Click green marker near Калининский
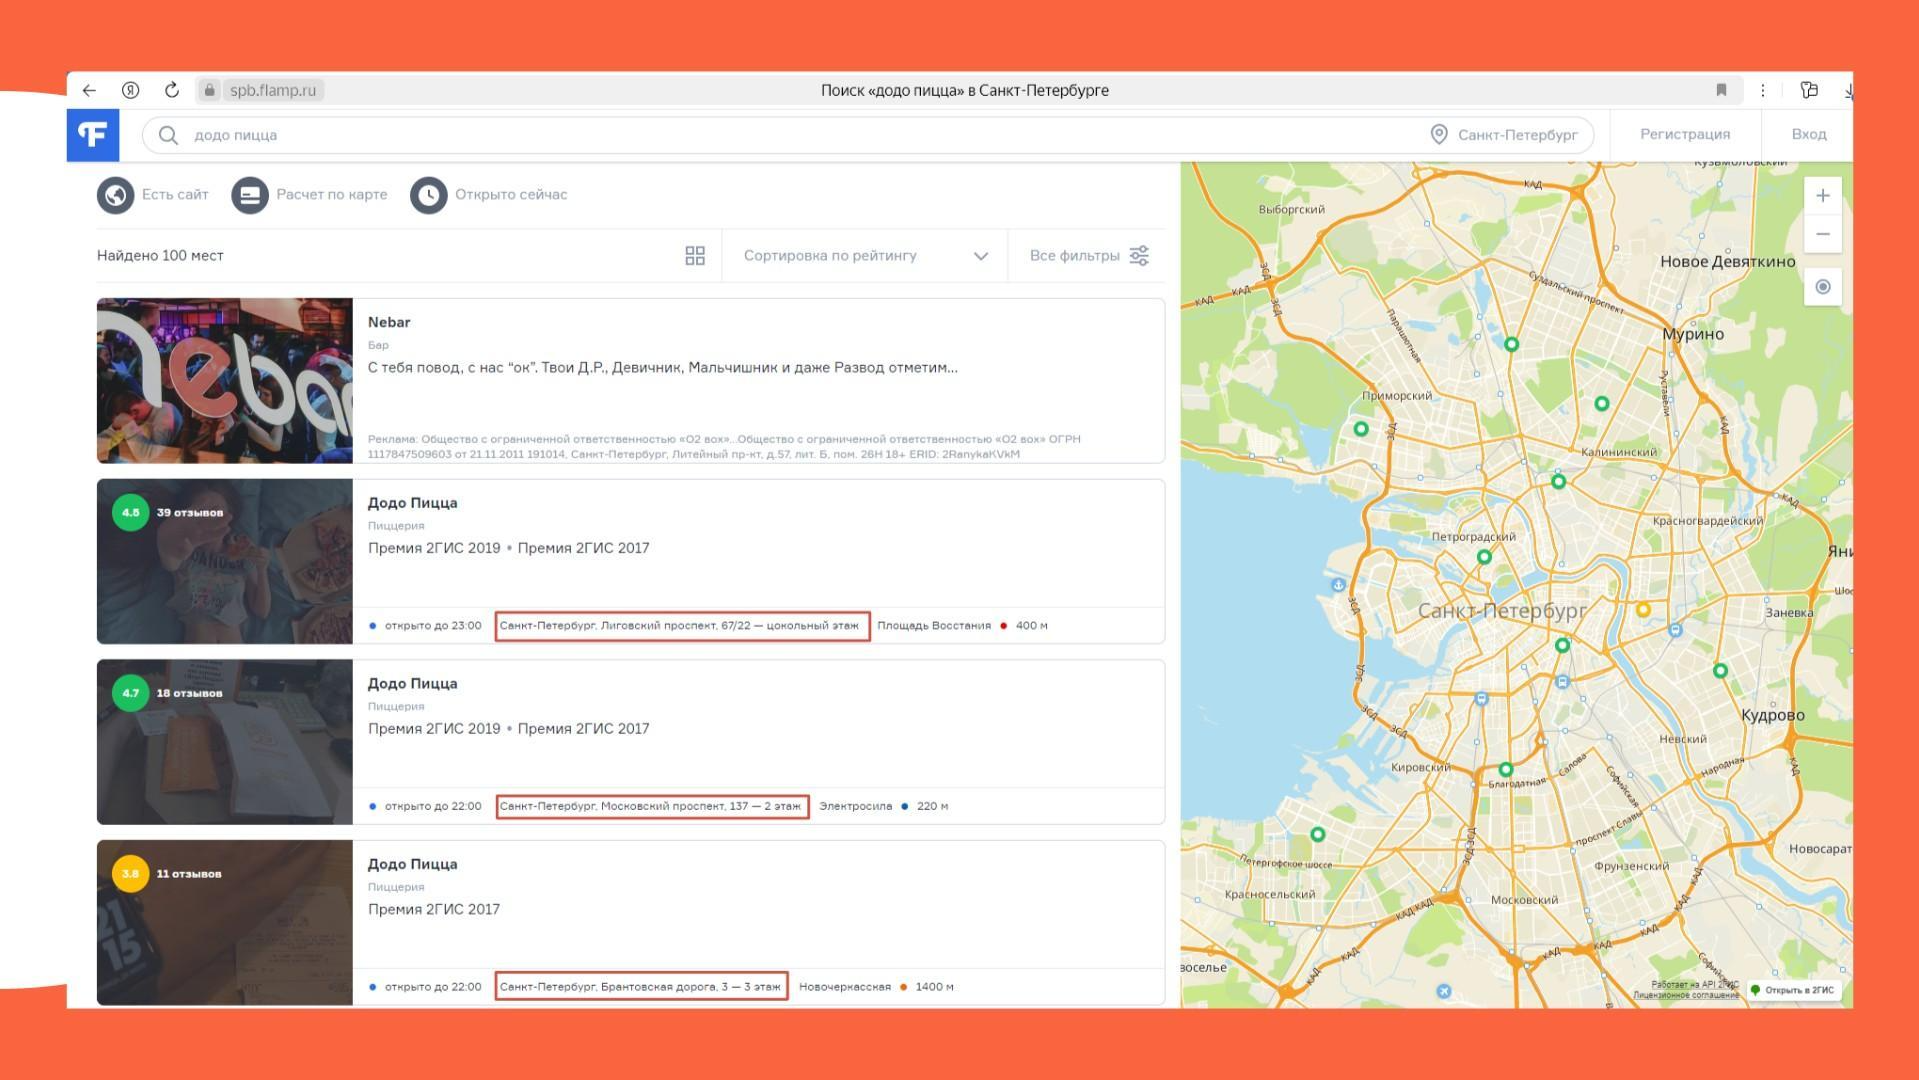Screen dimensions: 1919x1080 click(1558, 481)
